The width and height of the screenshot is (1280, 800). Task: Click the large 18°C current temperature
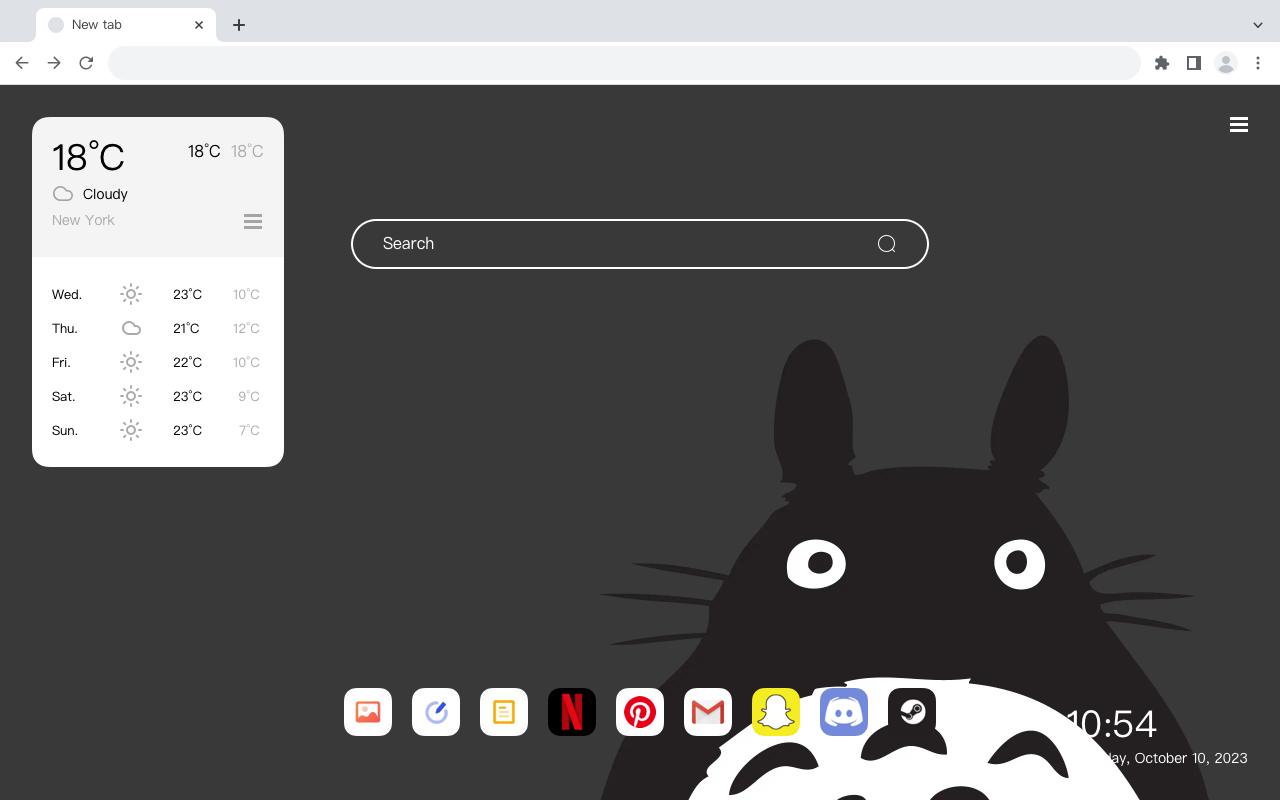coord(88,157)
